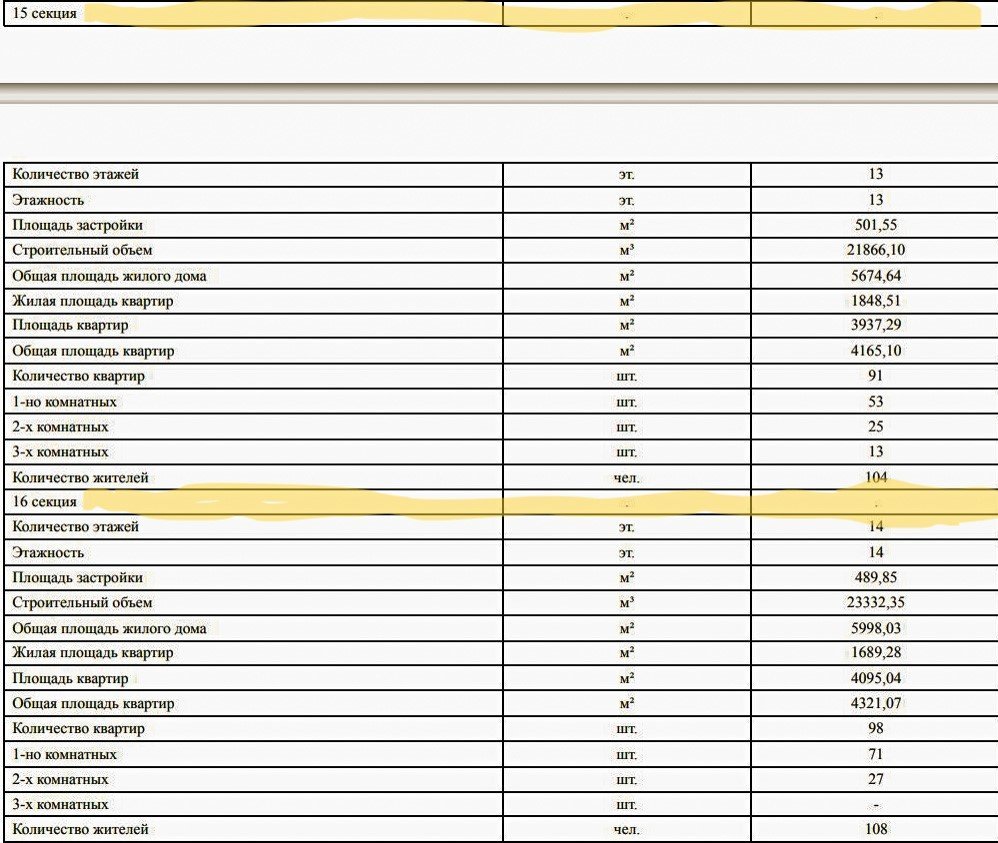The width and height of the screenshot is (998, 843).
Task: Click 'Жилая площадь квартир' label beside 1848,51
Action: click(x=93, y=301)
